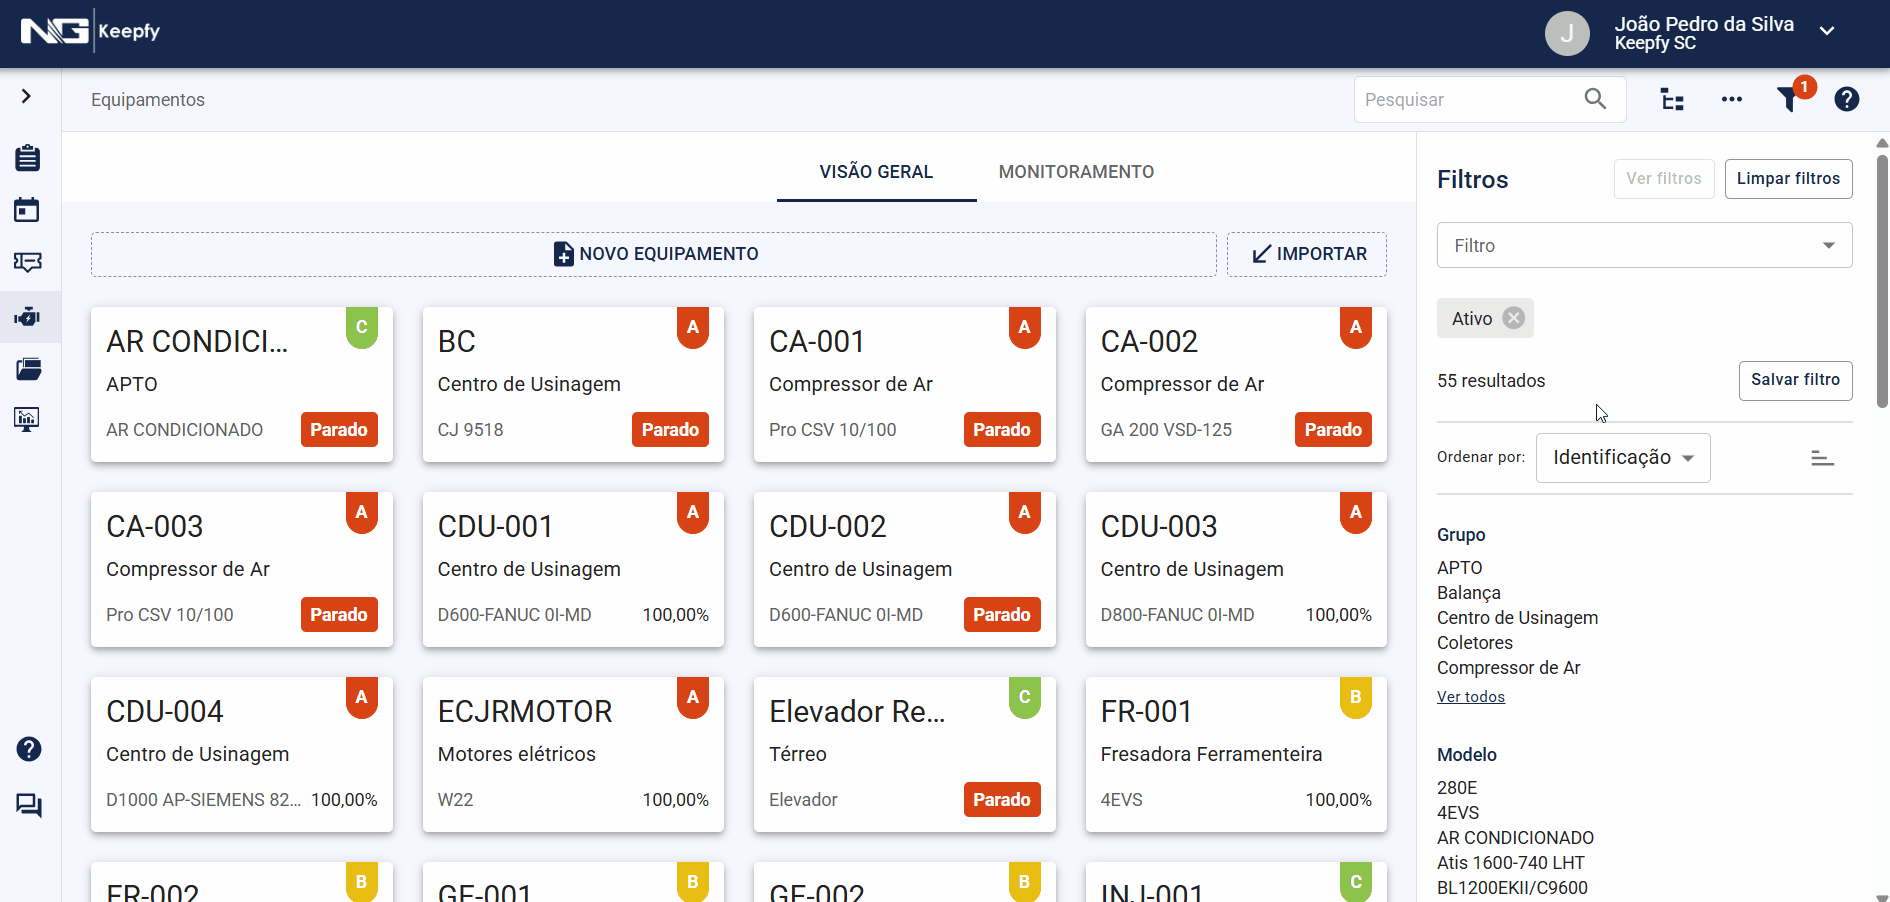Open the Identificação sort dropdown
1890x902 pixels.
[x=1622, y=458]
